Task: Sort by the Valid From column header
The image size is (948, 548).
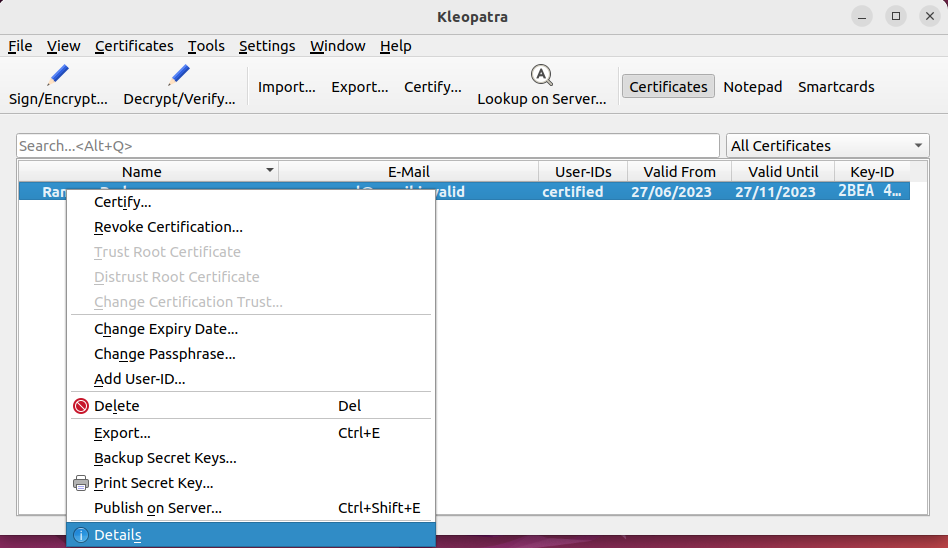Action: coord(679,172)
